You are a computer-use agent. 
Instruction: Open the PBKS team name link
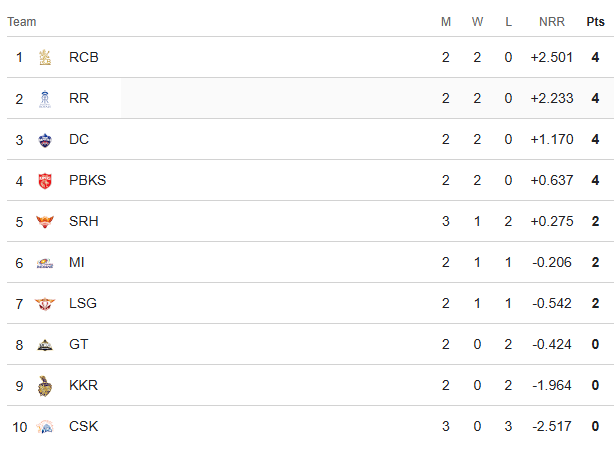[x=87, y=181]
